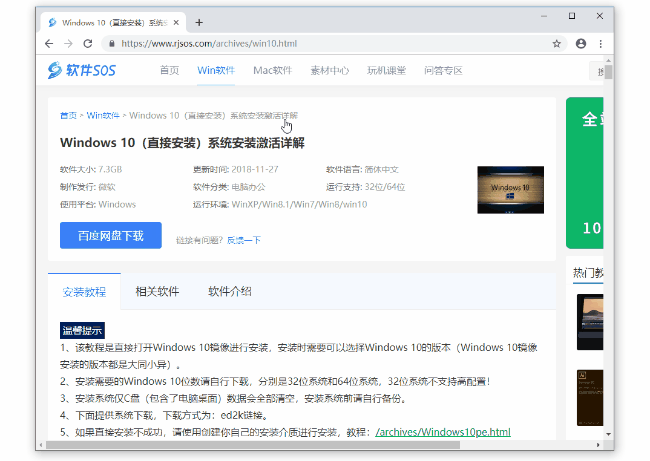The width and height of the screenshot is (650, 461).
Task: Close the browser window
Action: pyautogui.click(x=599, y=16)
